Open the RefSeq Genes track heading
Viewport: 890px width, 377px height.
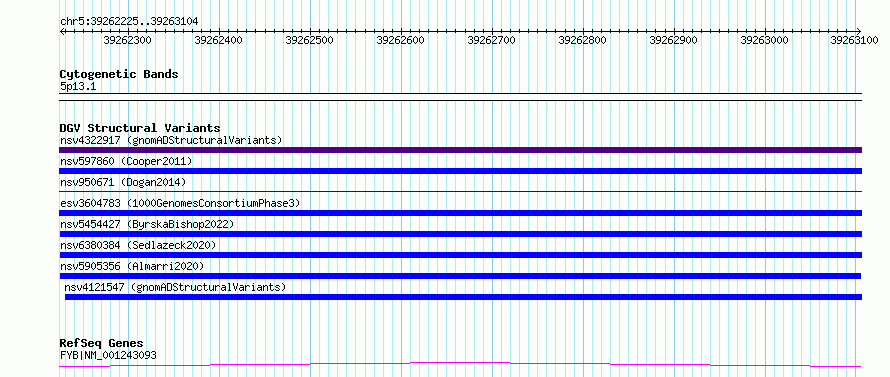[x=101, y=343]
